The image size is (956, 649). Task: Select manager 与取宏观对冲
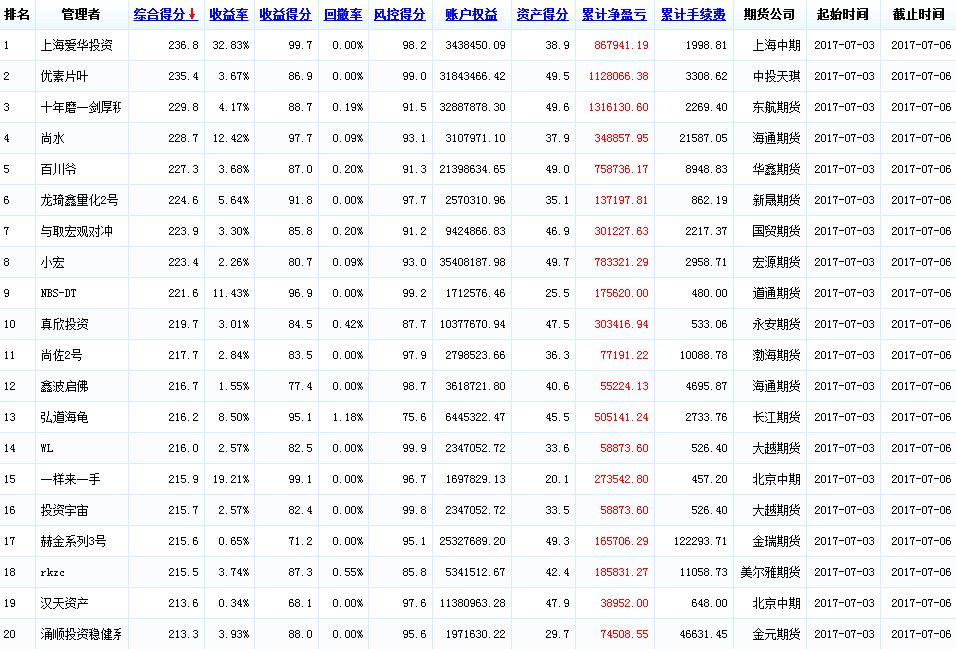76,231
